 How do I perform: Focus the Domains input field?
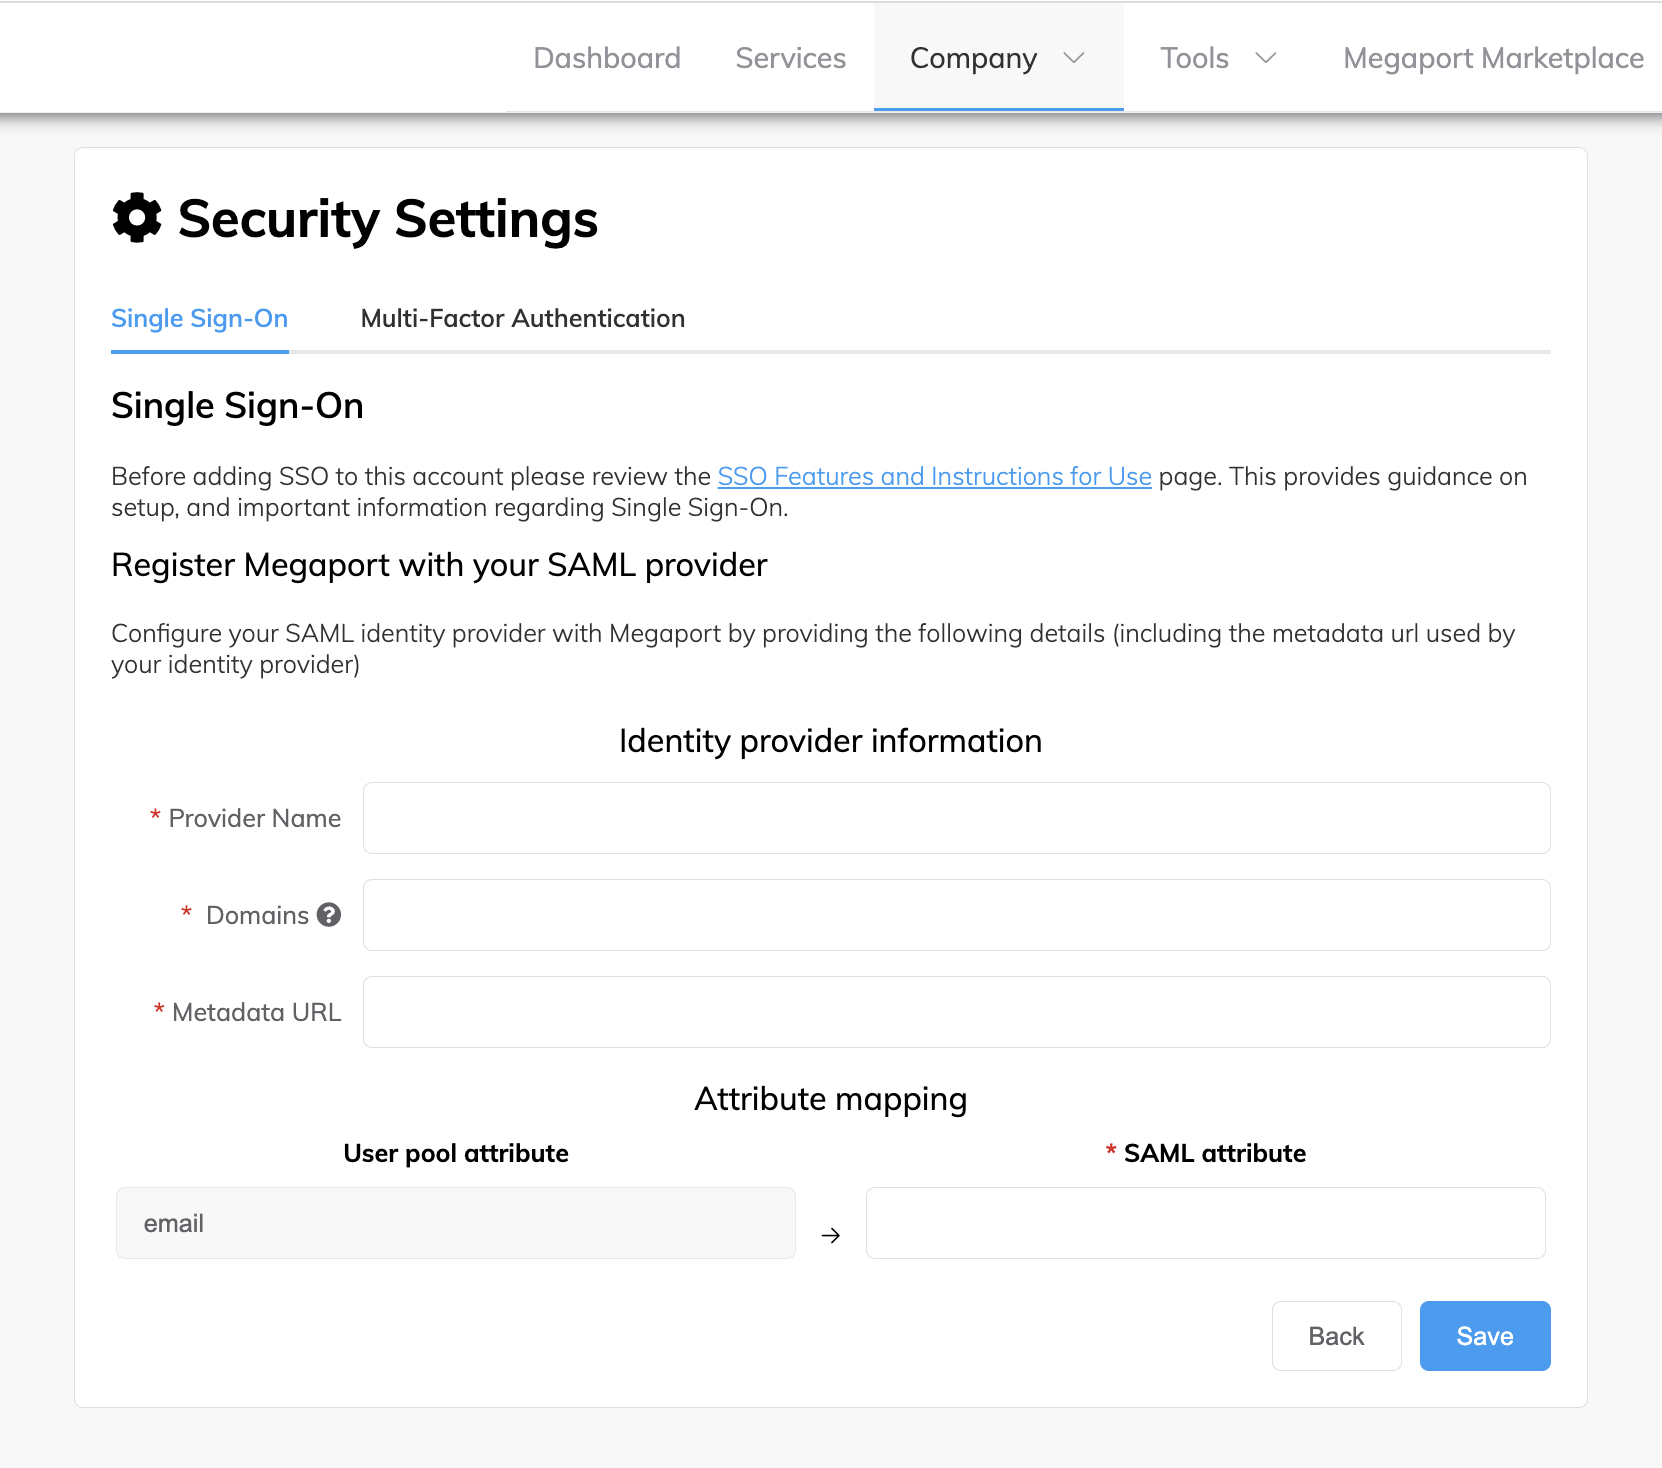click(x=957, y=915)
